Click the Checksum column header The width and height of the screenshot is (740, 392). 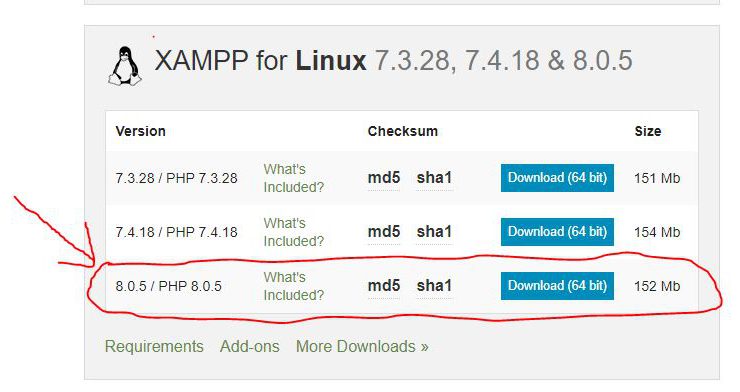403,131
